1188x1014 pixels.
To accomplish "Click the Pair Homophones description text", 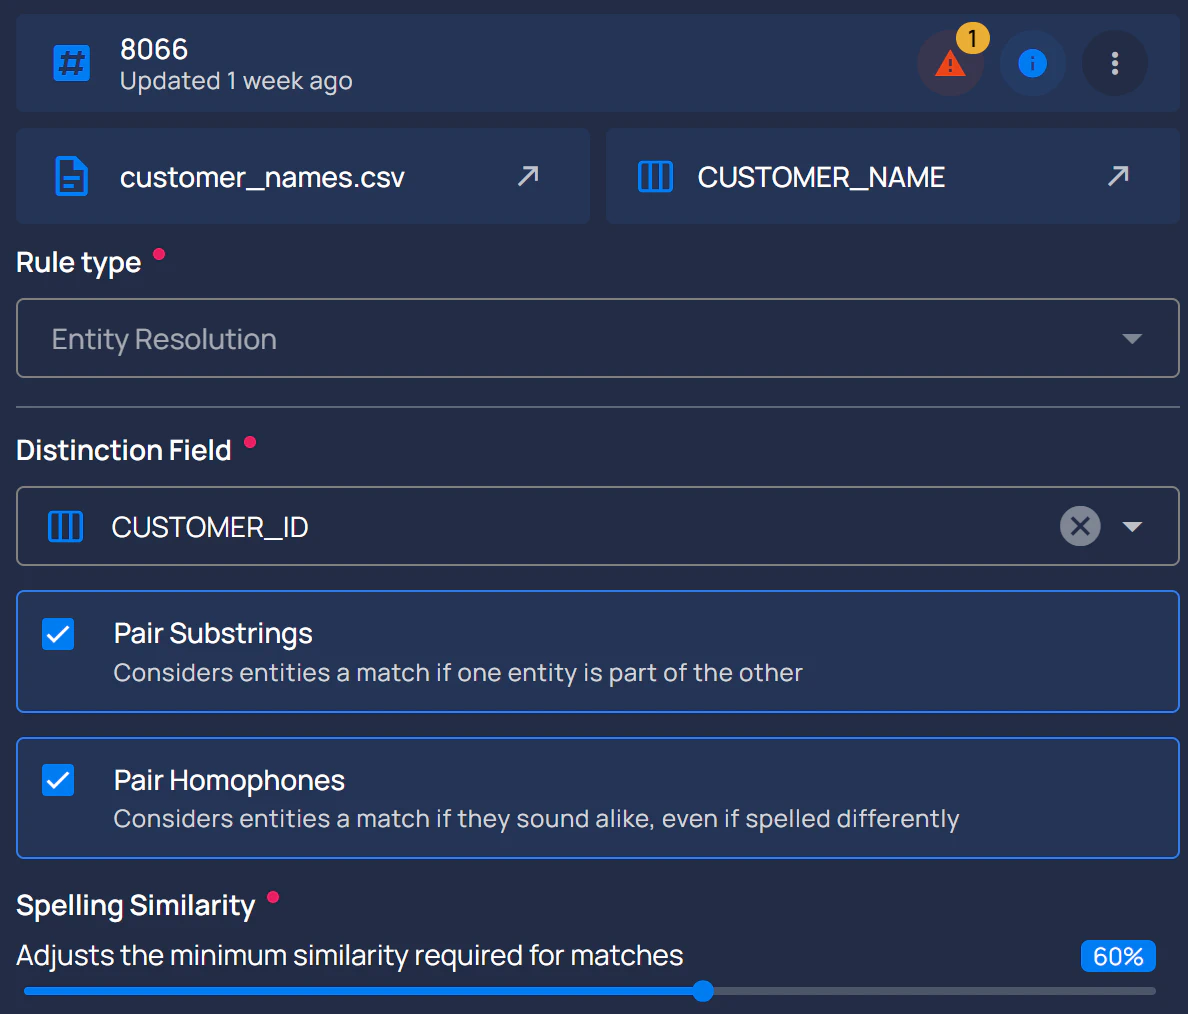I will [536, 818].
